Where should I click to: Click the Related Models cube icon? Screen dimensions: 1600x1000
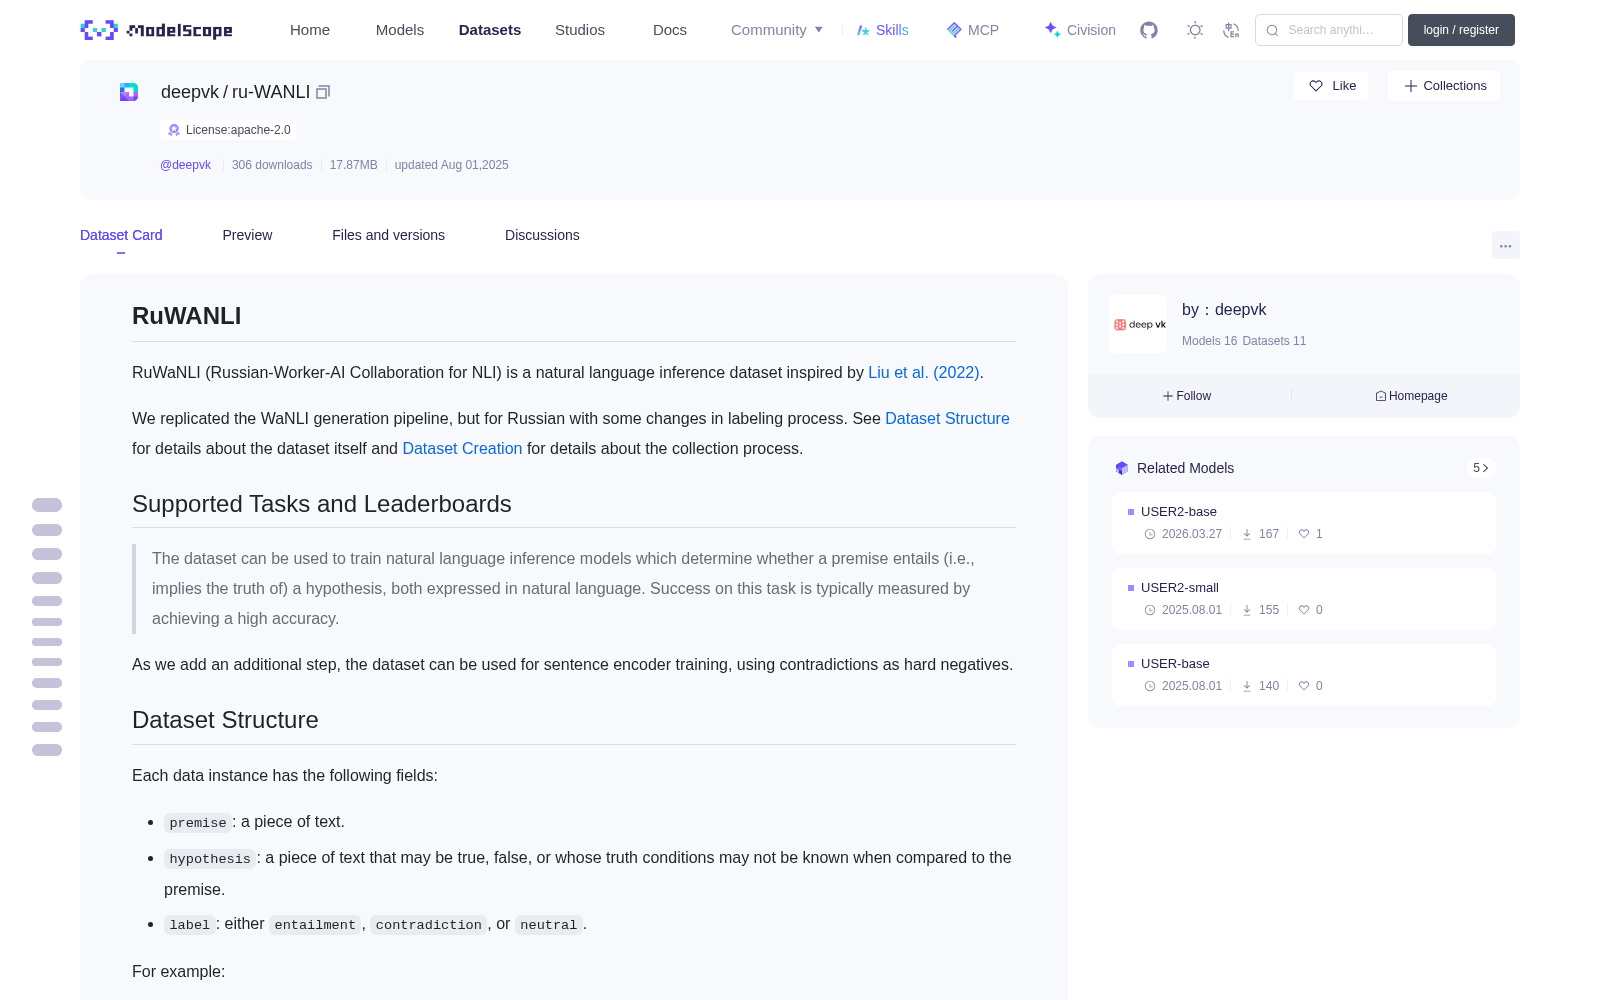tap(1122, 468)
